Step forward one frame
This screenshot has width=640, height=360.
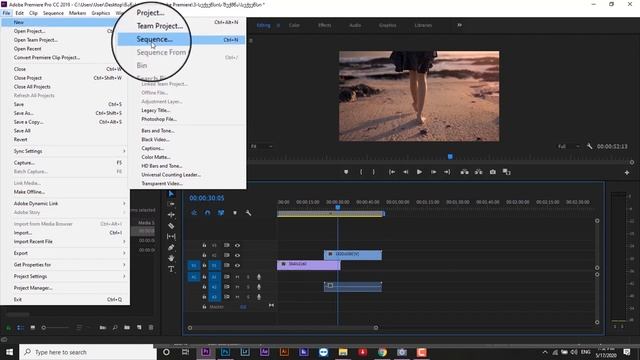coord(433,172)
